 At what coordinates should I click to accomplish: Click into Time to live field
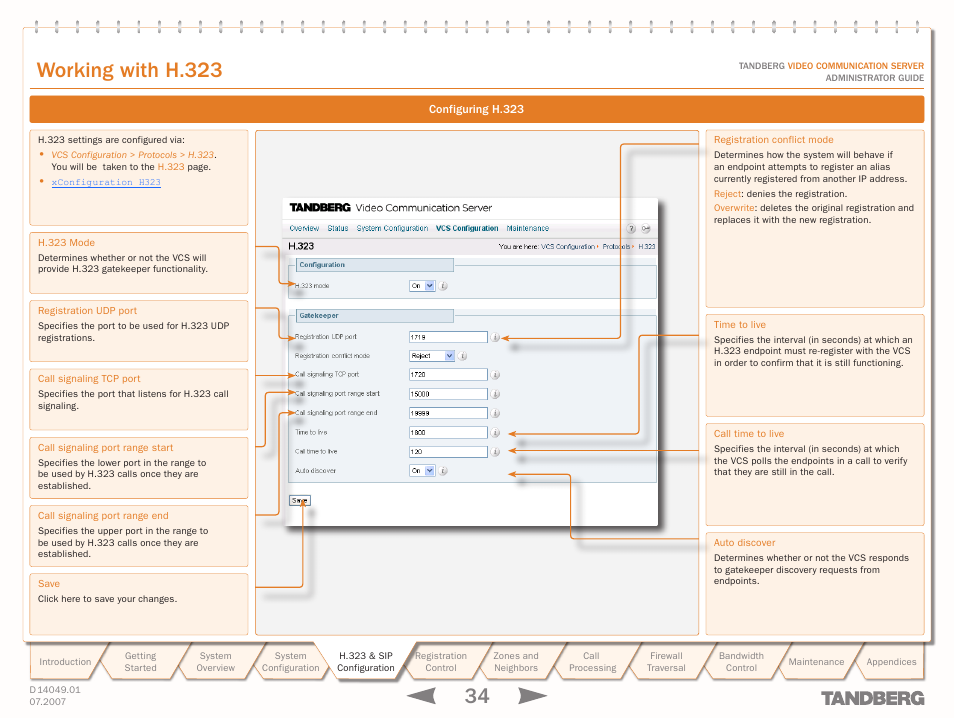point(448,433)
